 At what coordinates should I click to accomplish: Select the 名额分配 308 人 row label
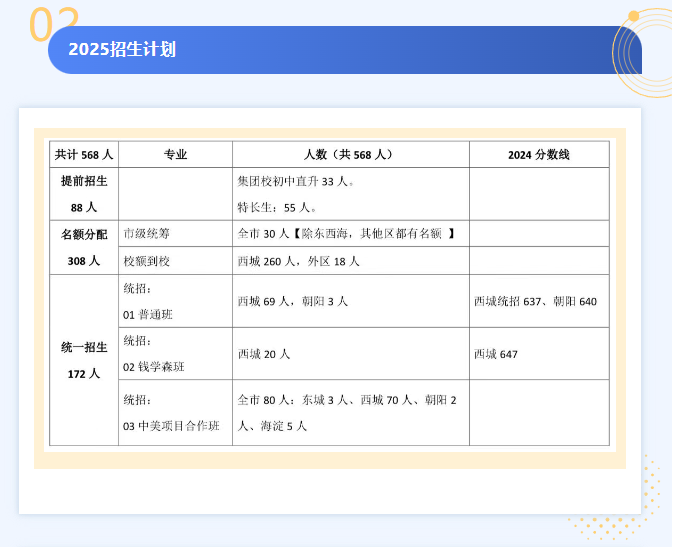tap(84, 248)
